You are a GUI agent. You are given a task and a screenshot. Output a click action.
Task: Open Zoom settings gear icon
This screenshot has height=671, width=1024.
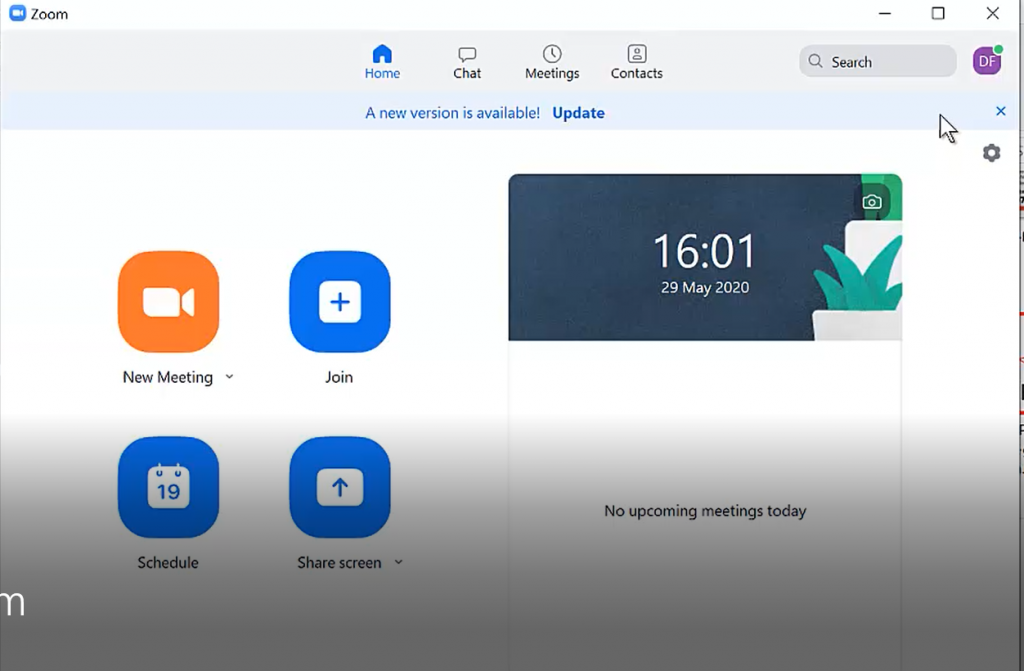[x=991, y=153]
